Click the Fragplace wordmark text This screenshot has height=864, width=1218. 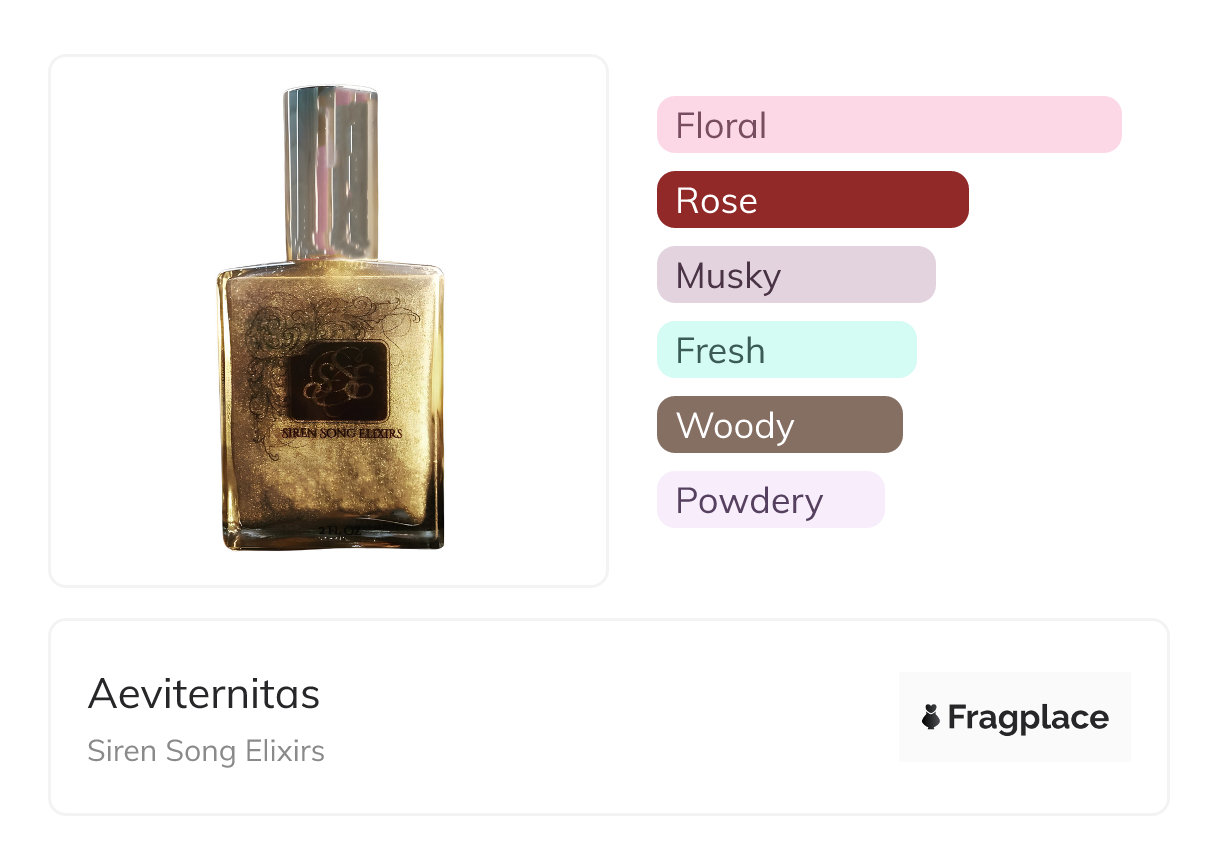click(x=1028, y=717)
